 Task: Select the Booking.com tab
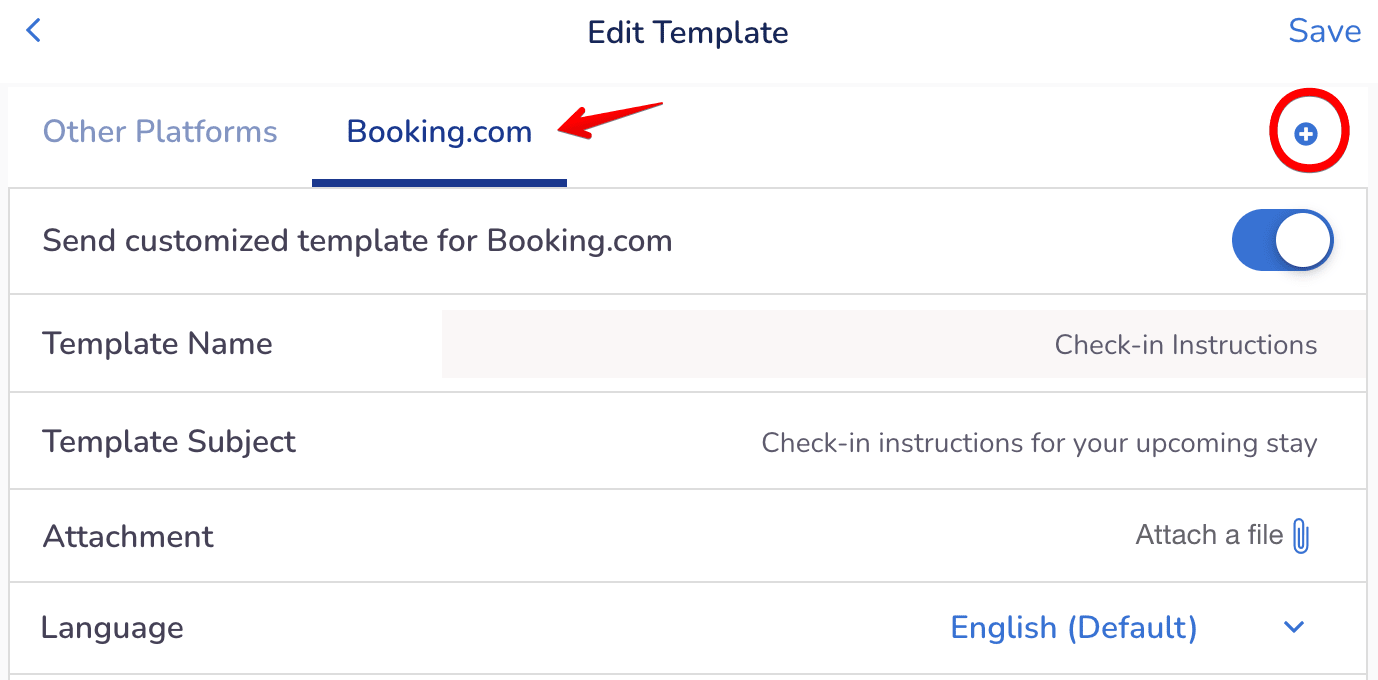439,132
